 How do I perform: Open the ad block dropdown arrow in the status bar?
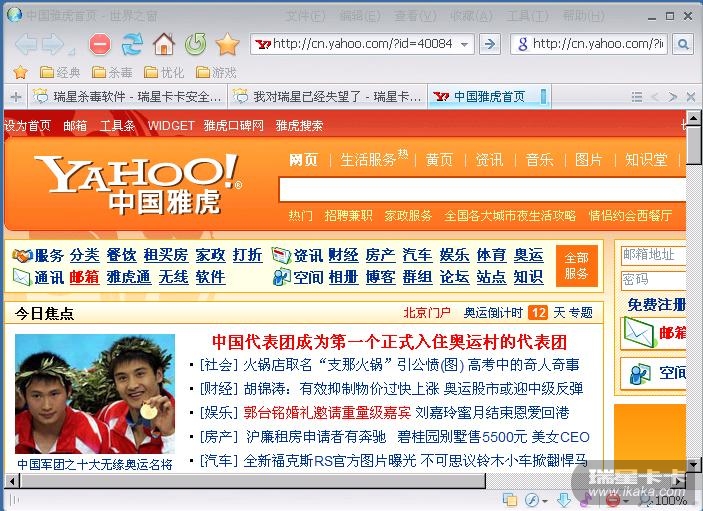click(625, 501)
